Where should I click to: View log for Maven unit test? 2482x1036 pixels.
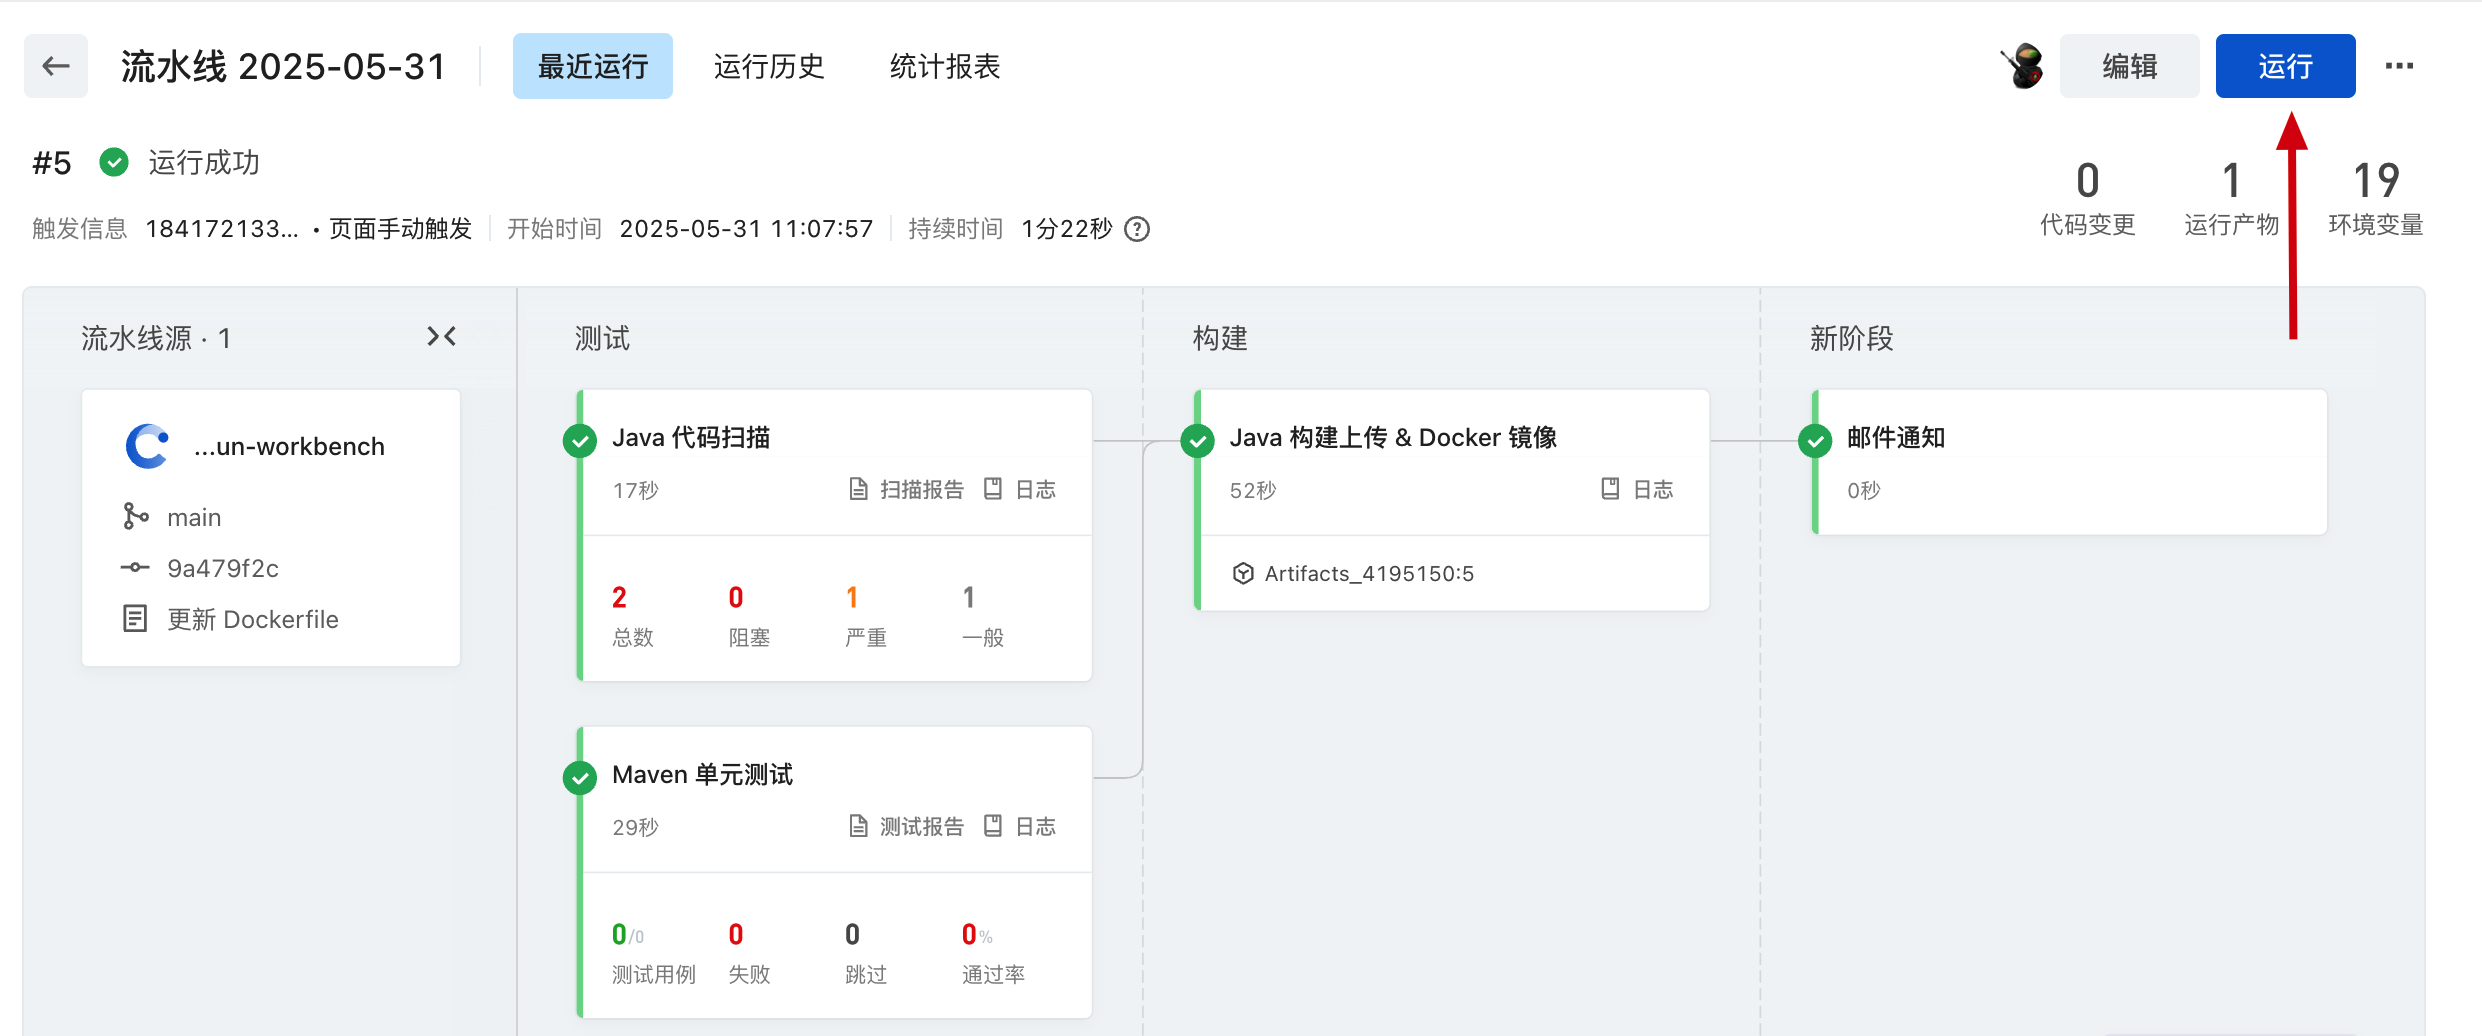tap(1021, 826)
